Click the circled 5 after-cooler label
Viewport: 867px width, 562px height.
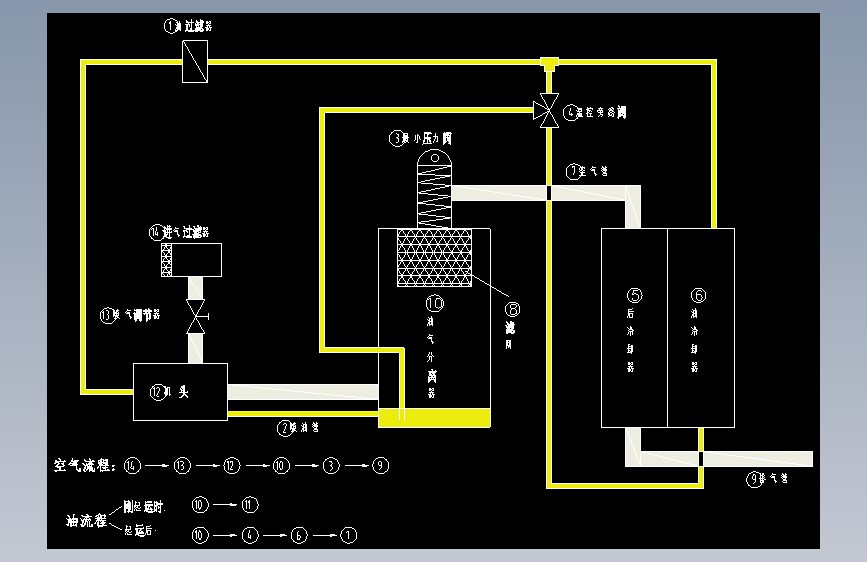634,295
